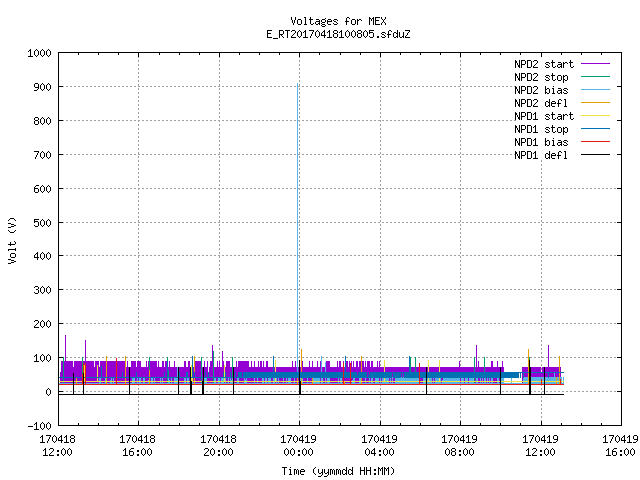Click the y-axis value 300
640x480 pixels.
point(42,290)
